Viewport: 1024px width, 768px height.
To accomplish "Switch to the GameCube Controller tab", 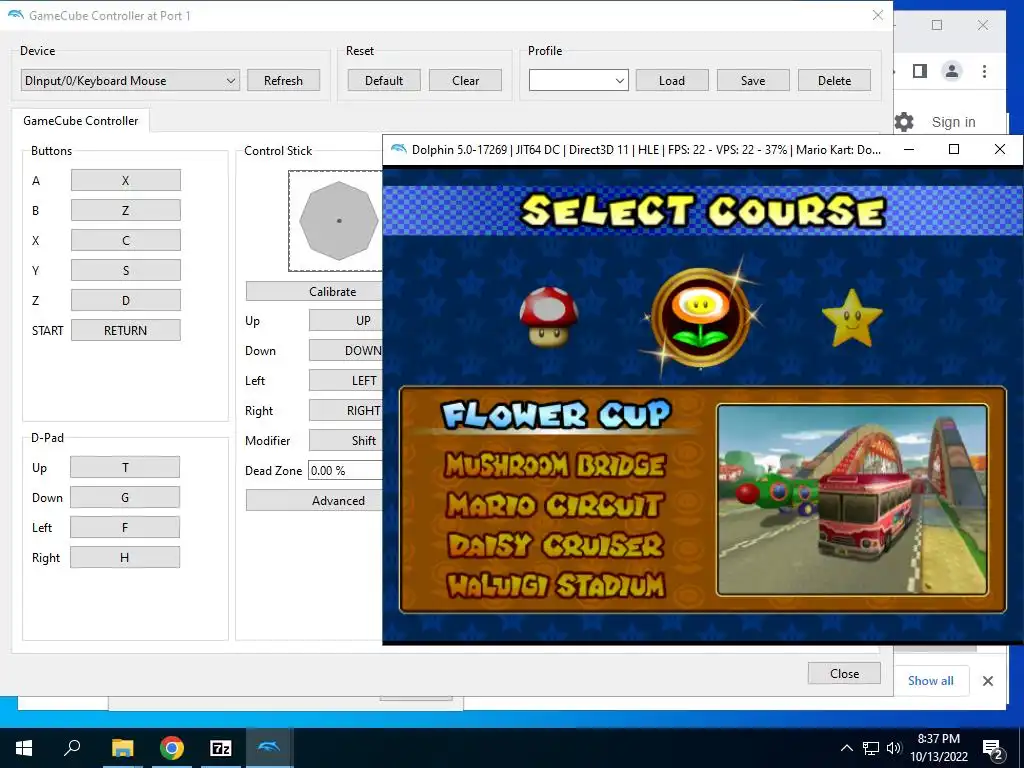I will (x=80, y=121).
